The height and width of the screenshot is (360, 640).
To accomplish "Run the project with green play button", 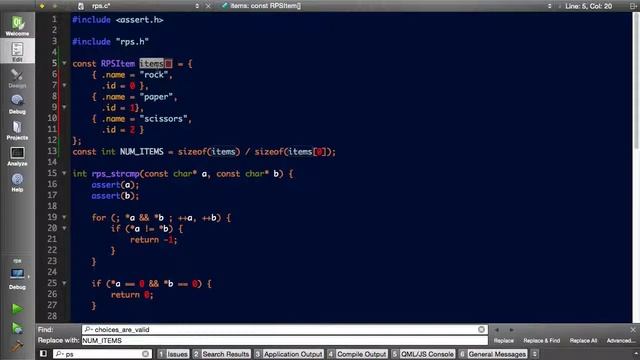I will pyautogui.click(x=17, y=309).
